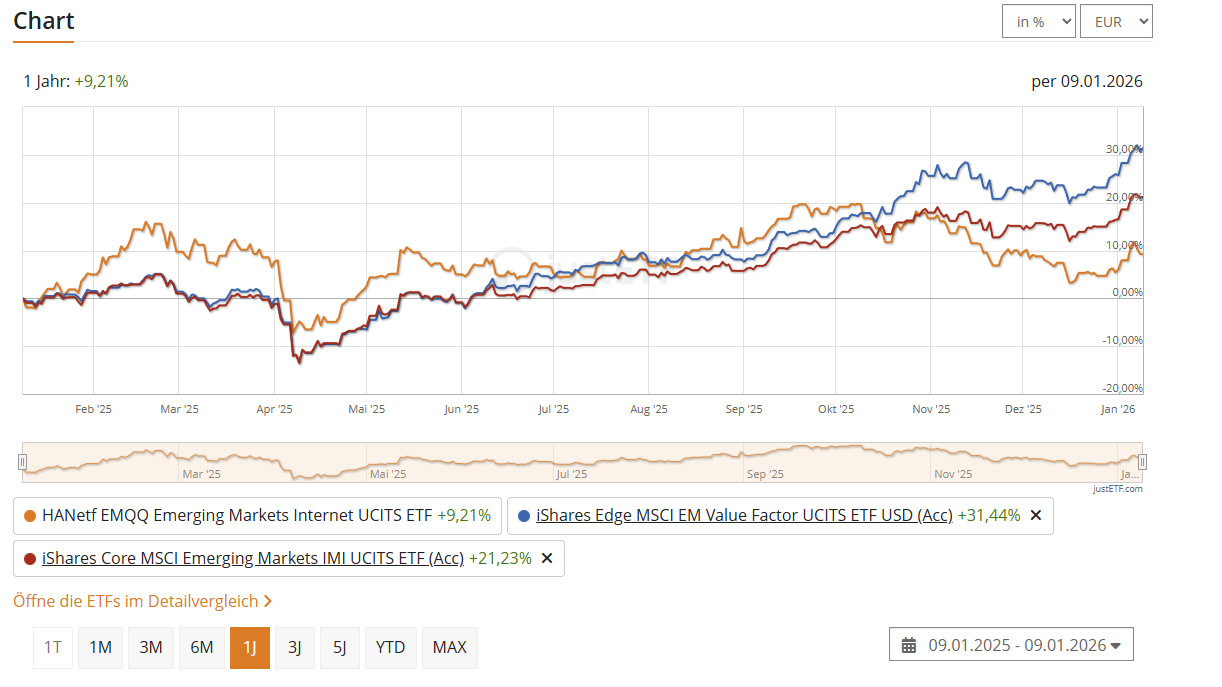Open the EUR currency dropdown
The width and height of the screenshot is (1222, 687).
coord(1116,22)
